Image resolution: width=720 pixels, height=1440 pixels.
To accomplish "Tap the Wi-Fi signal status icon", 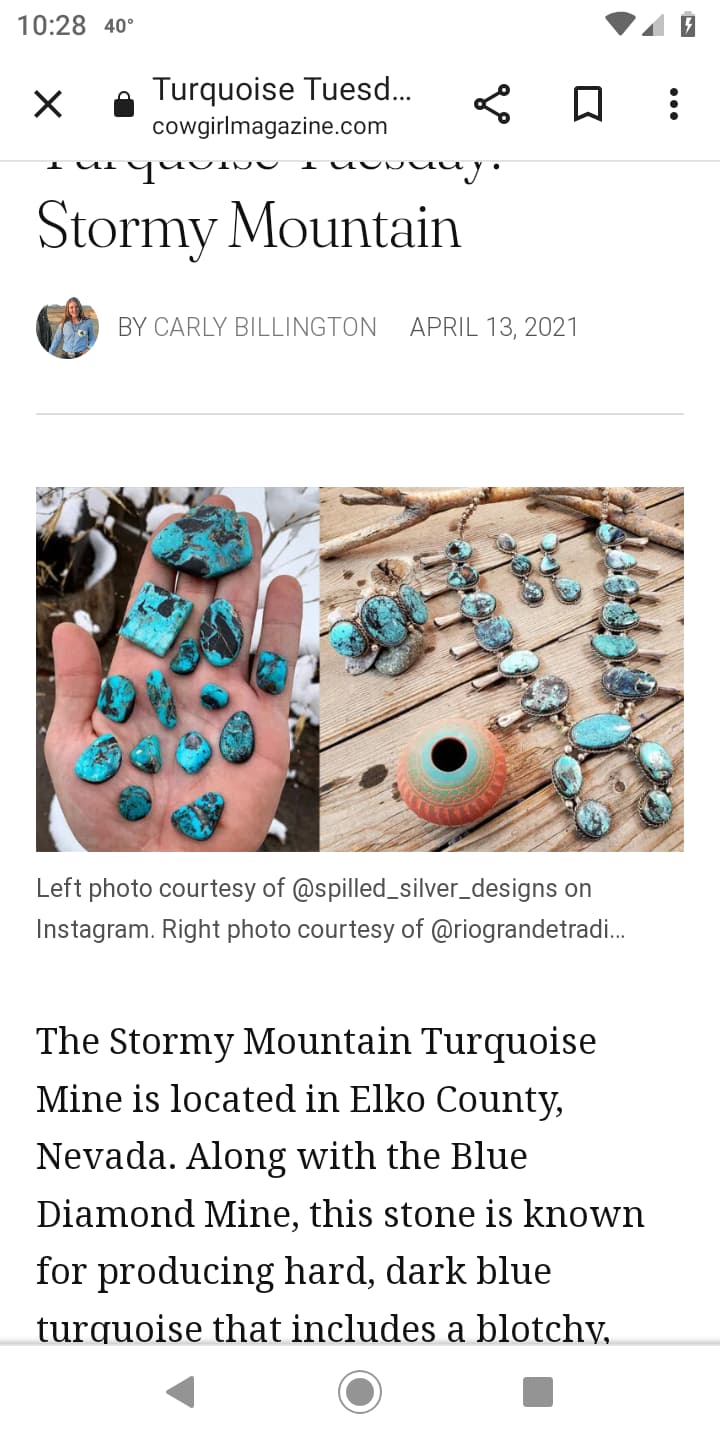I will 621,25.
